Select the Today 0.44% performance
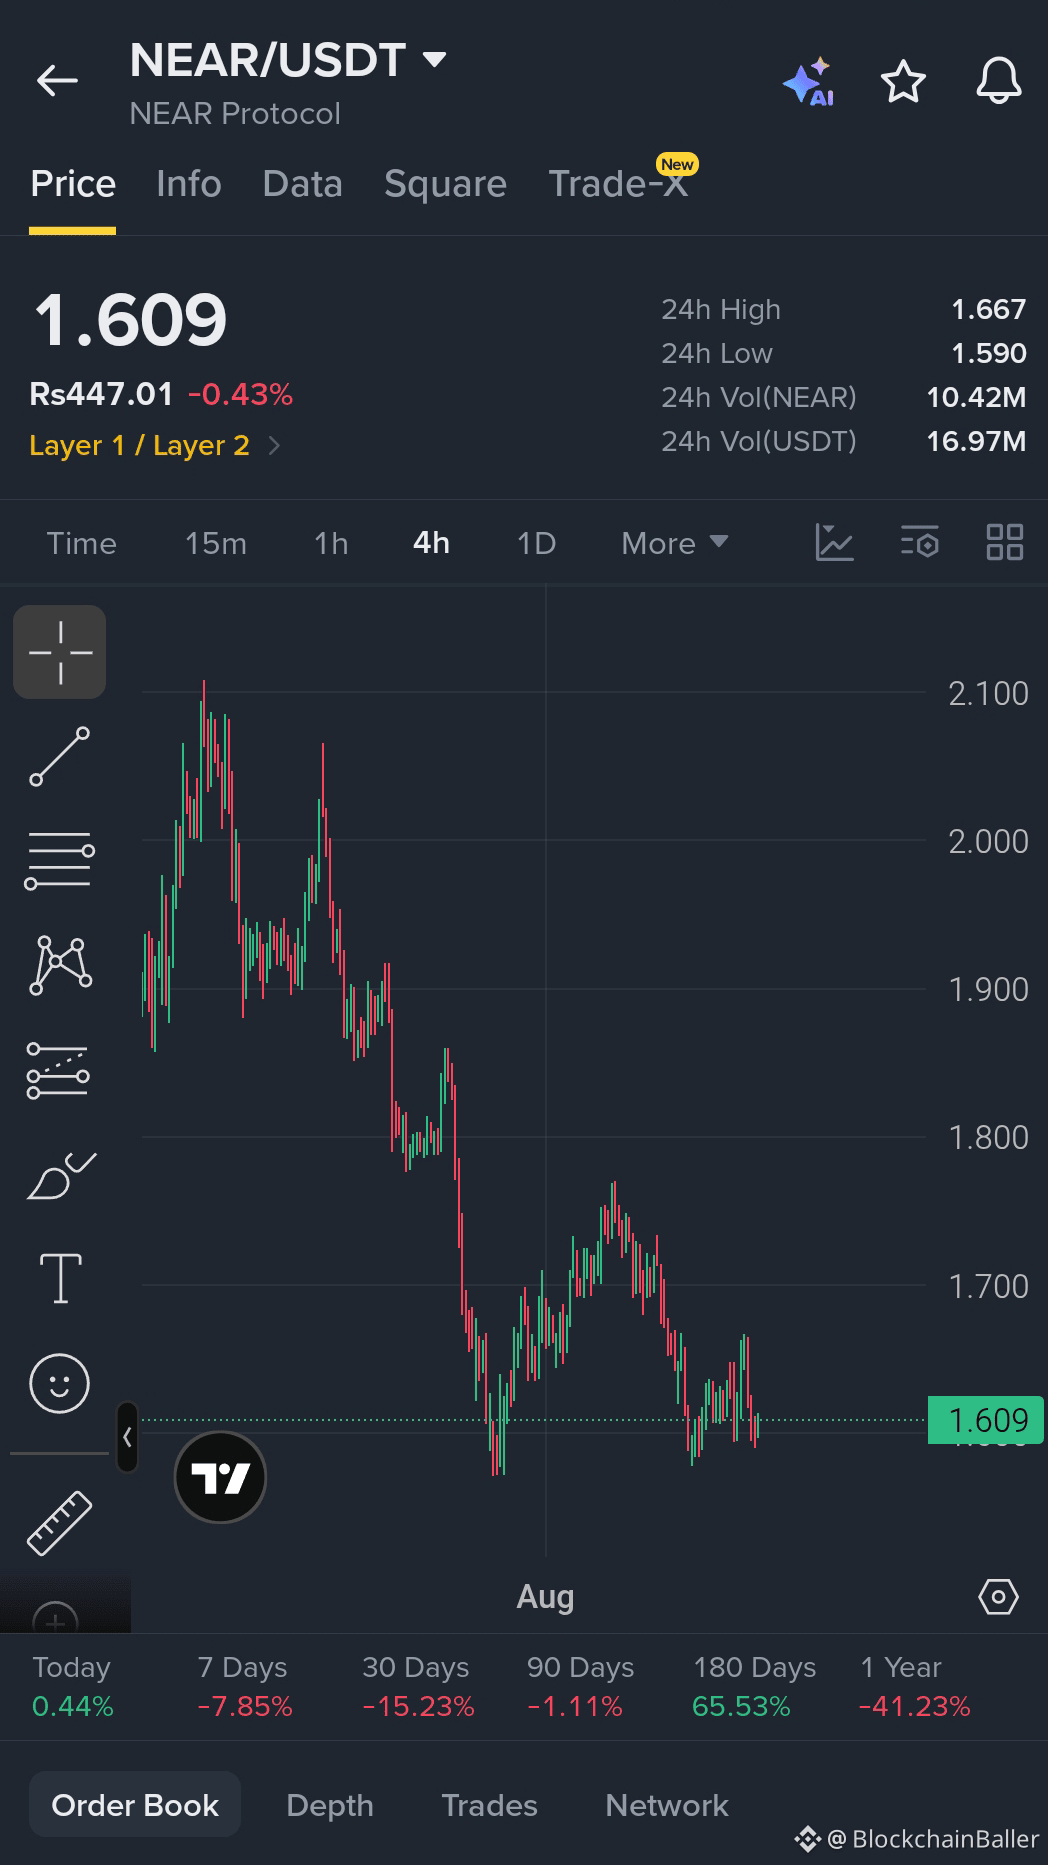Screen dimensions: 1048x1865 tap(73, 1686)
